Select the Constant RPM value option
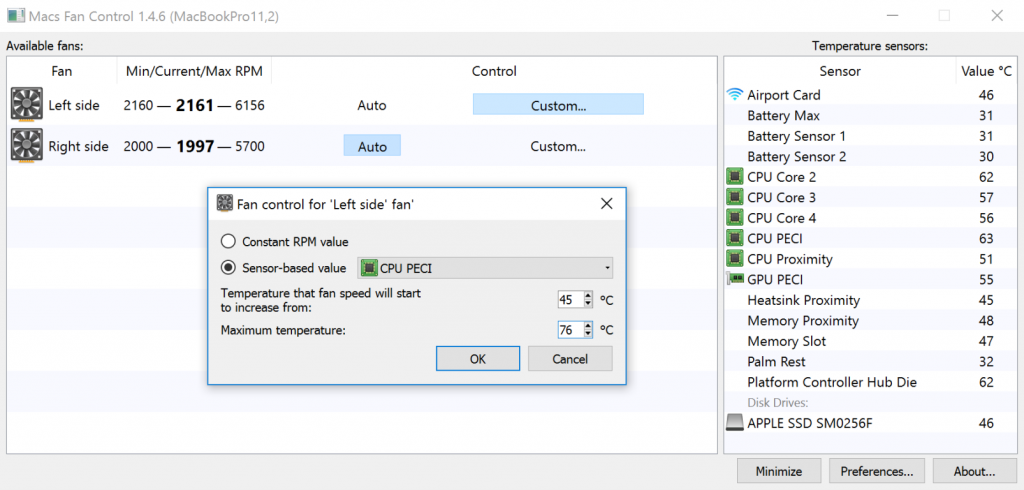1024x490 pixels. (x=229, y=241)
